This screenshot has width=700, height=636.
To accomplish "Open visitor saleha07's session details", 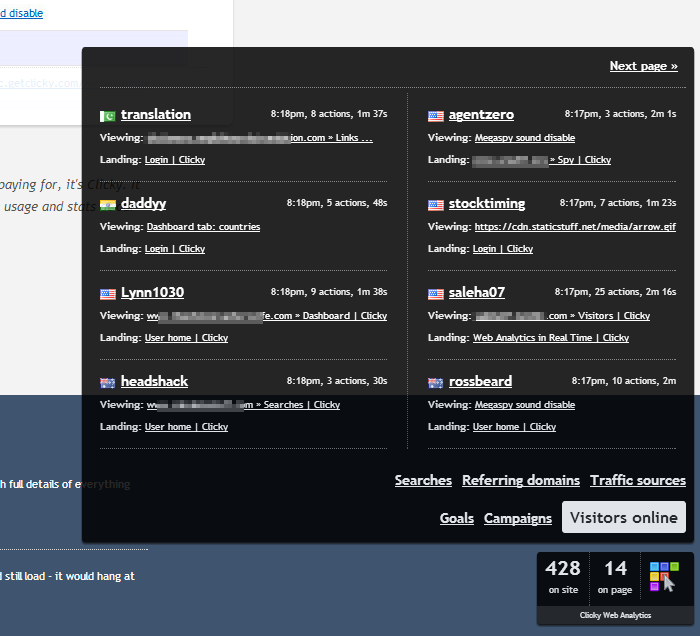I will (x=476, y=293).
